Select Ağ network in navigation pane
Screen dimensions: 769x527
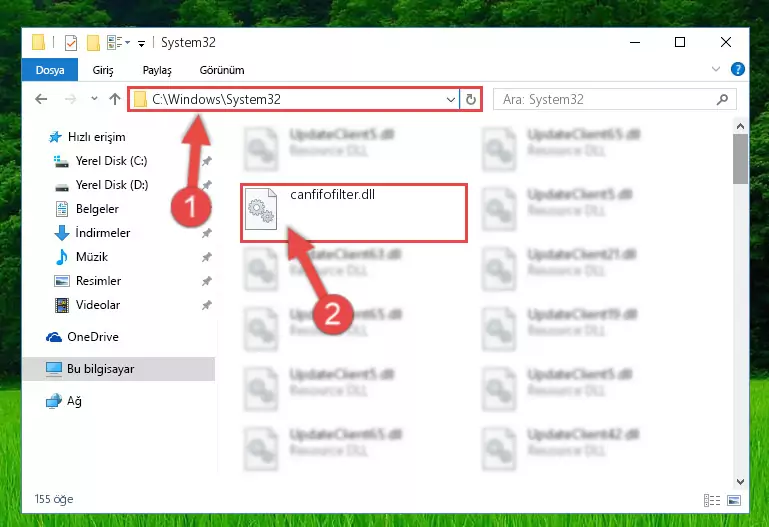pos(74,401)
